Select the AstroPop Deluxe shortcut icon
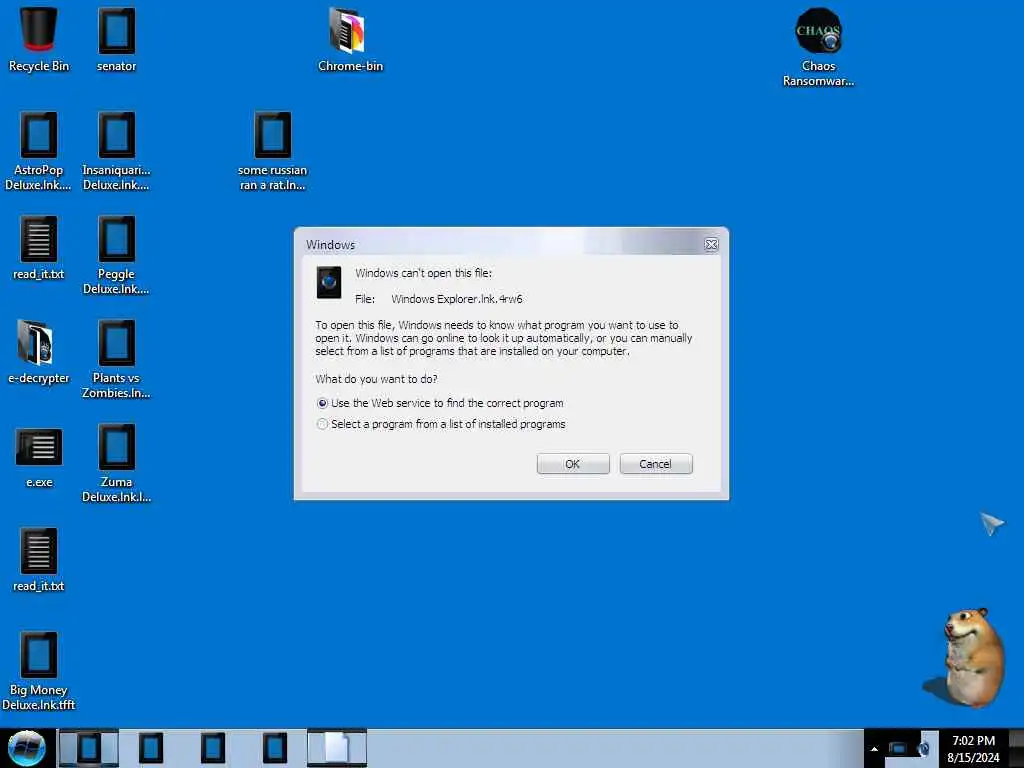This screenshot has width=1024, height=768. click(x=39, y=152)
